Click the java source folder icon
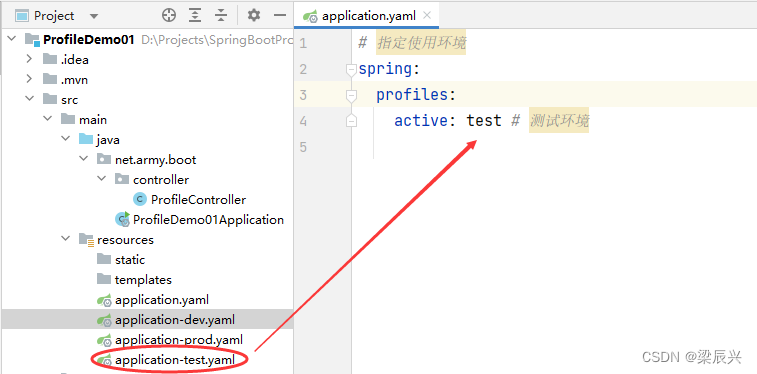The height and width of the screenshot is (374, 757). [x=86, y=139]
